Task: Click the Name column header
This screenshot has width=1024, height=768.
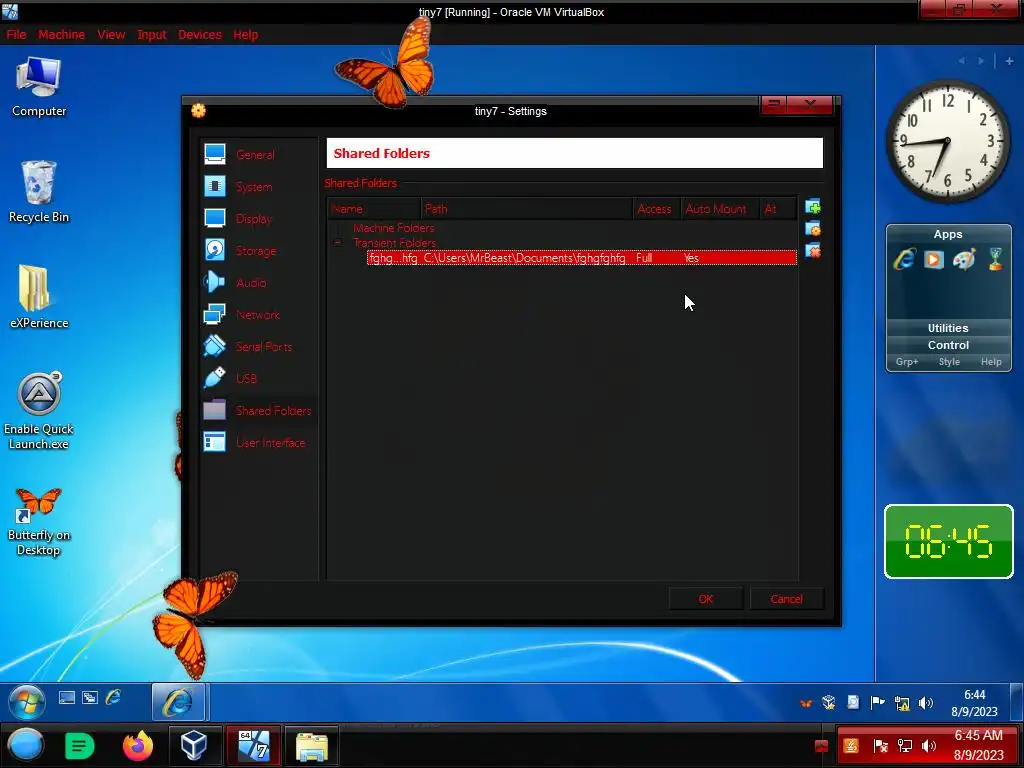Action: click(x=374, y=209)
